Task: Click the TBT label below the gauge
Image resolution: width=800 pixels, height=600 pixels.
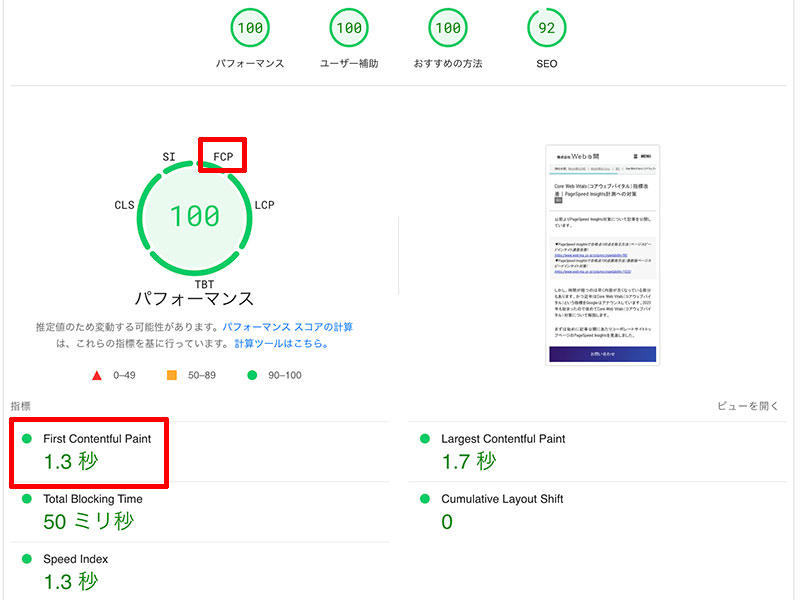Action: [x=204, y=284]
